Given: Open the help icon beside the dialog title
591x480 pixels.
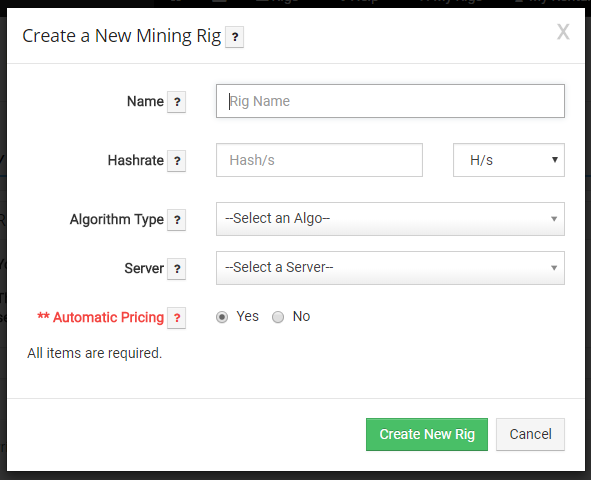Looking at the screenshot, I should coord(234,37).
